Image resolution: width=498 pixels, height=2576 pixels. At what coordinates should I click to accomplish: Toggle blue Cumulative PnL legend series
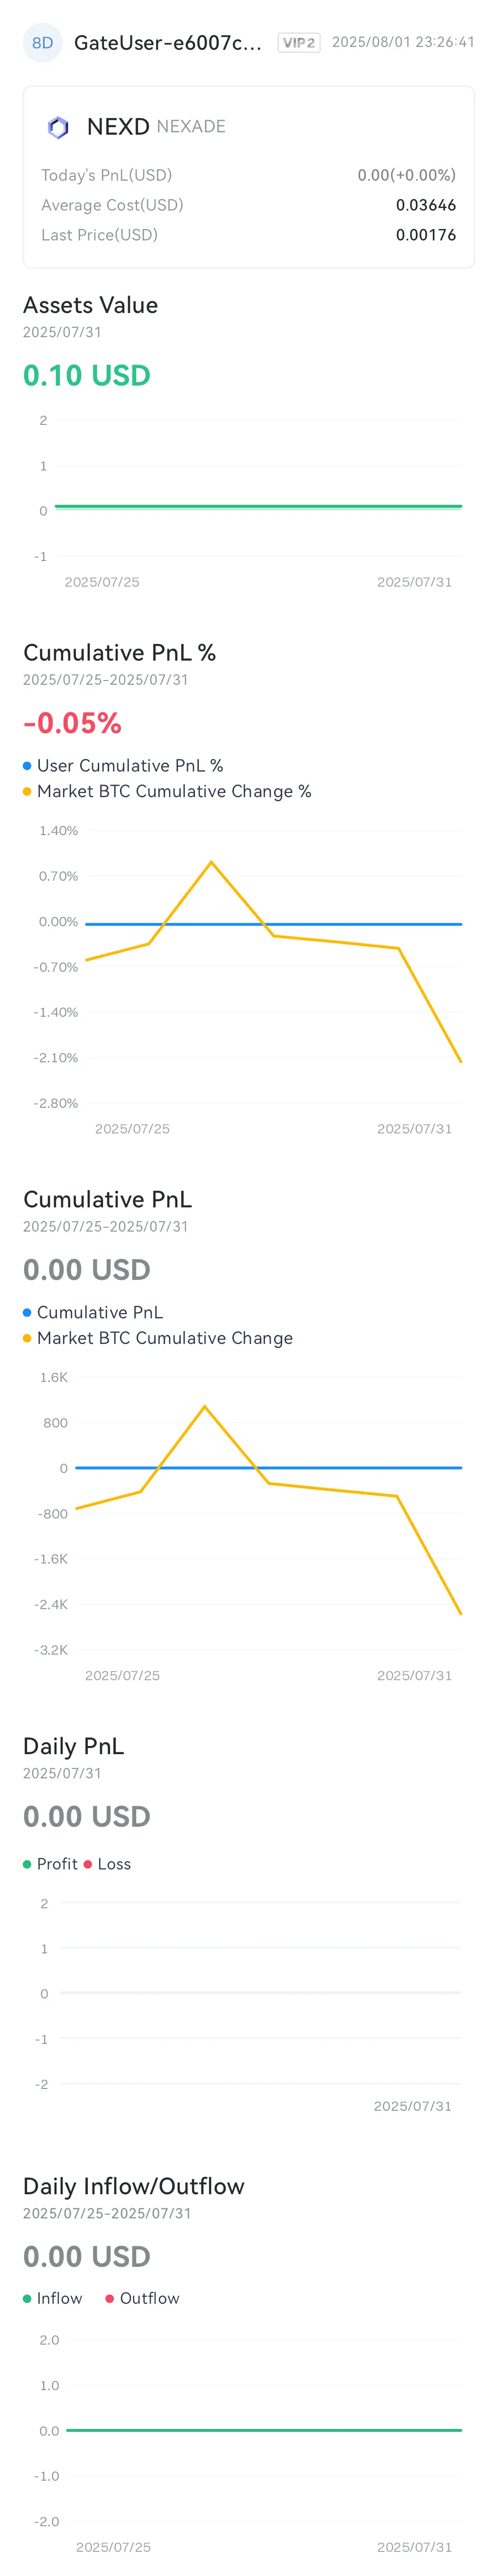tap(27, 1312)
